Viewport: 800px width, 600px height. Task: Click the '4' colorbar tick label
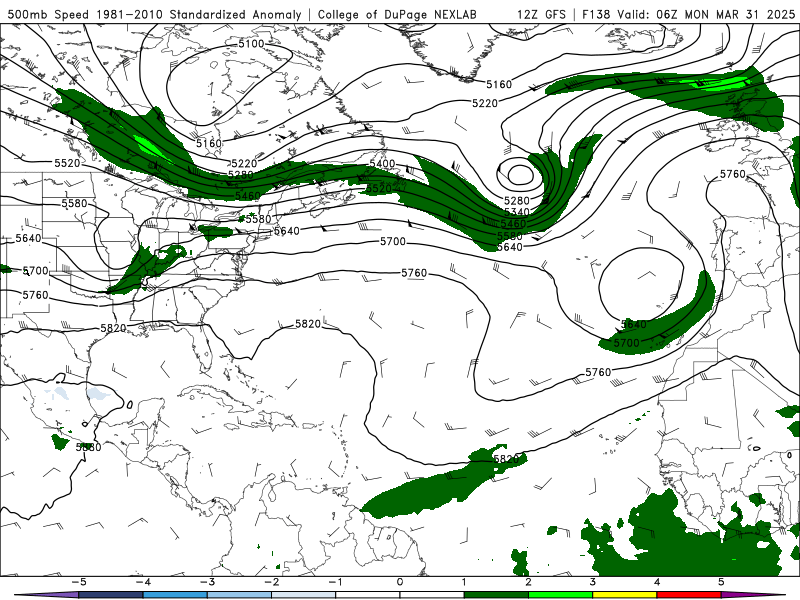tap(657, 582)
